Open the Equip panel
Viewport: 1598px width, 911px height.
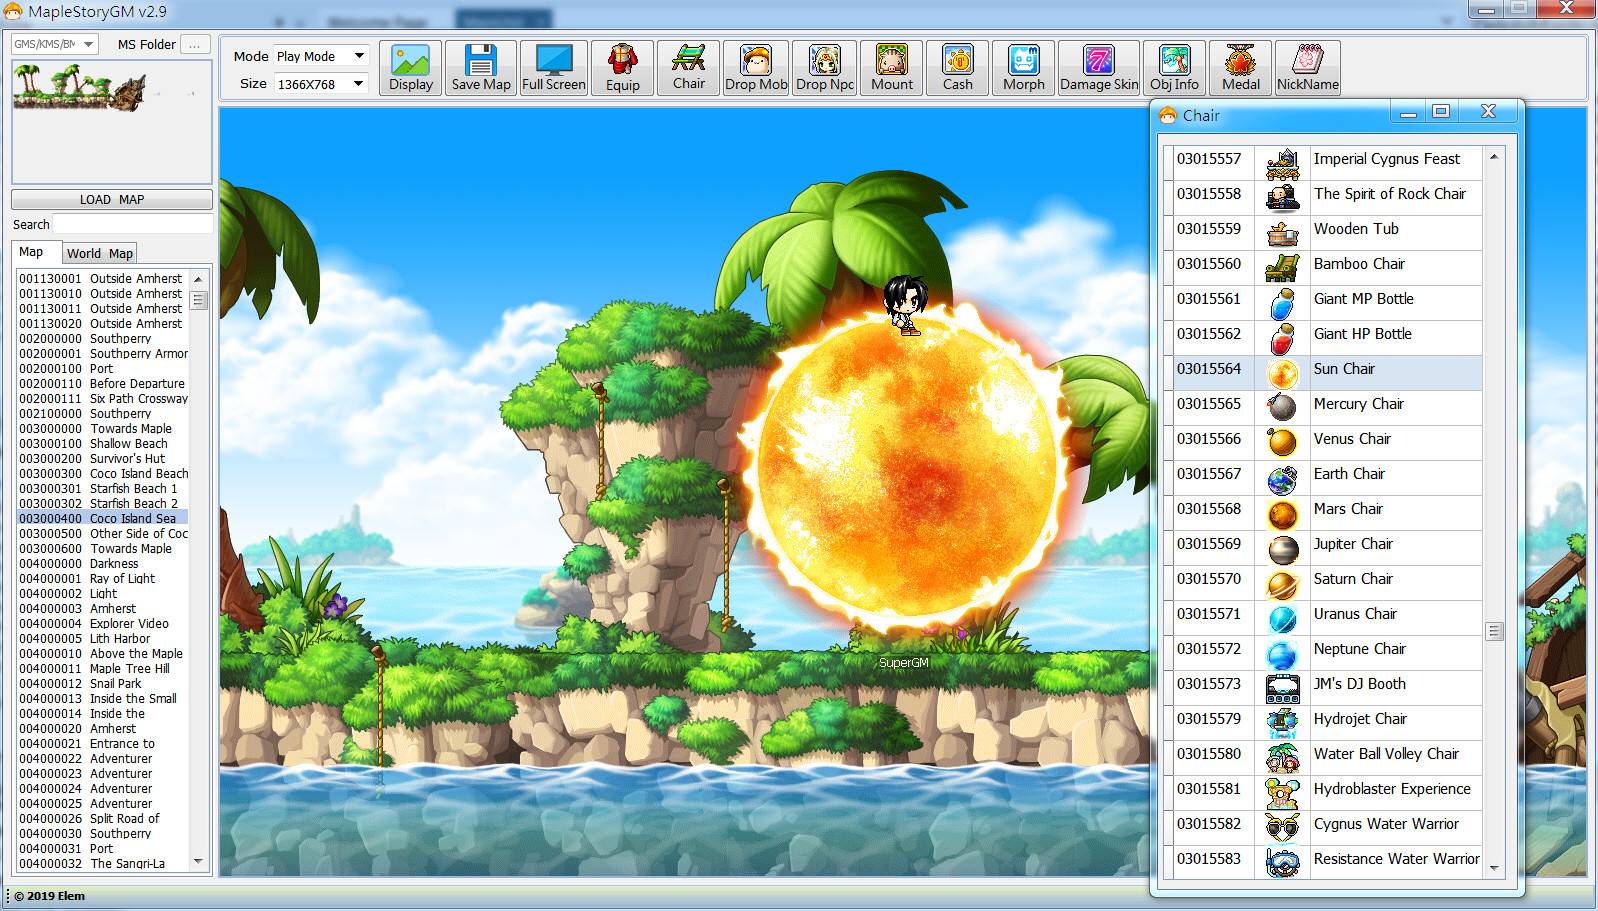(x=622, y=67)
